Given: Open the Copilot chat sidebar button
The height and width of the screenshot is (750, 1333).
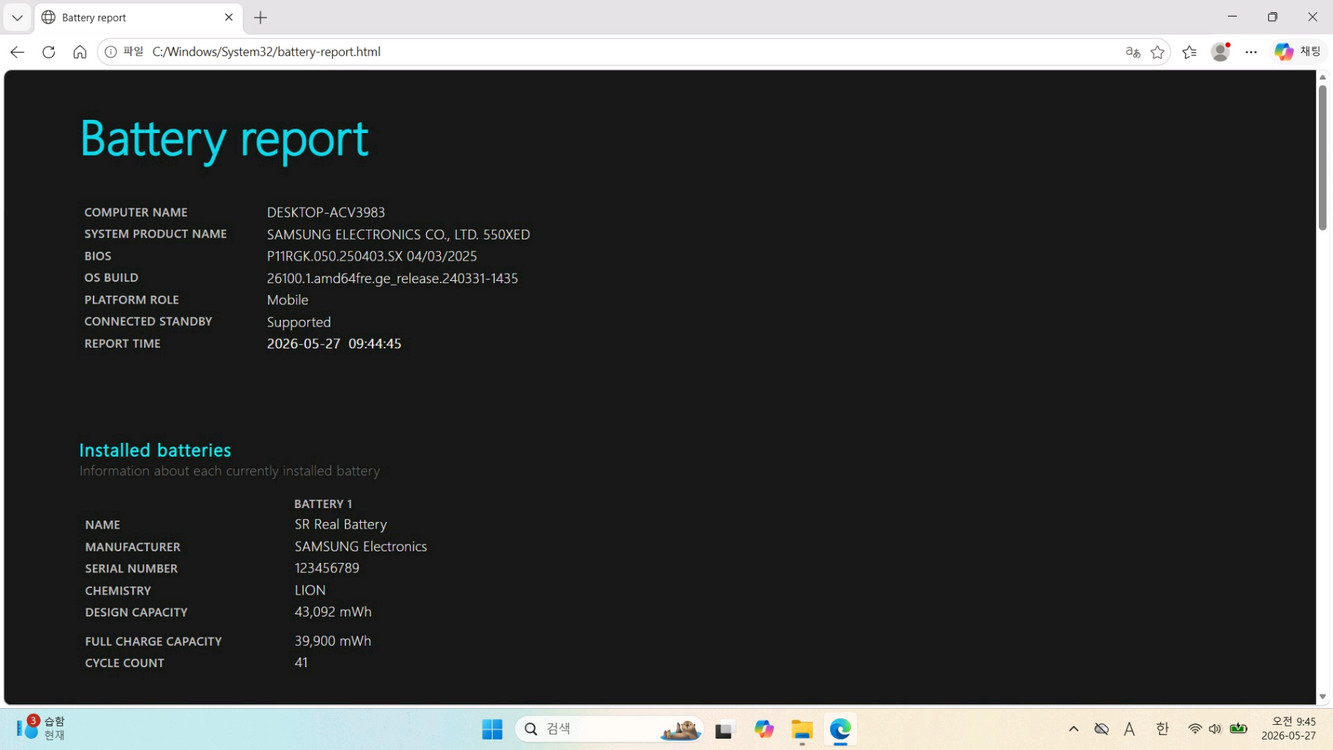Looking at the screenshot, I should tap(1298, 52).
